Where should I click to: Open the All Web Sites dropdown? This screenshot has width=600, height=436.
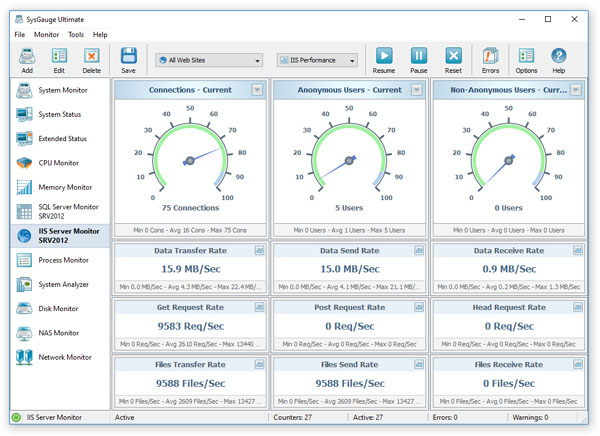[208, 61]
